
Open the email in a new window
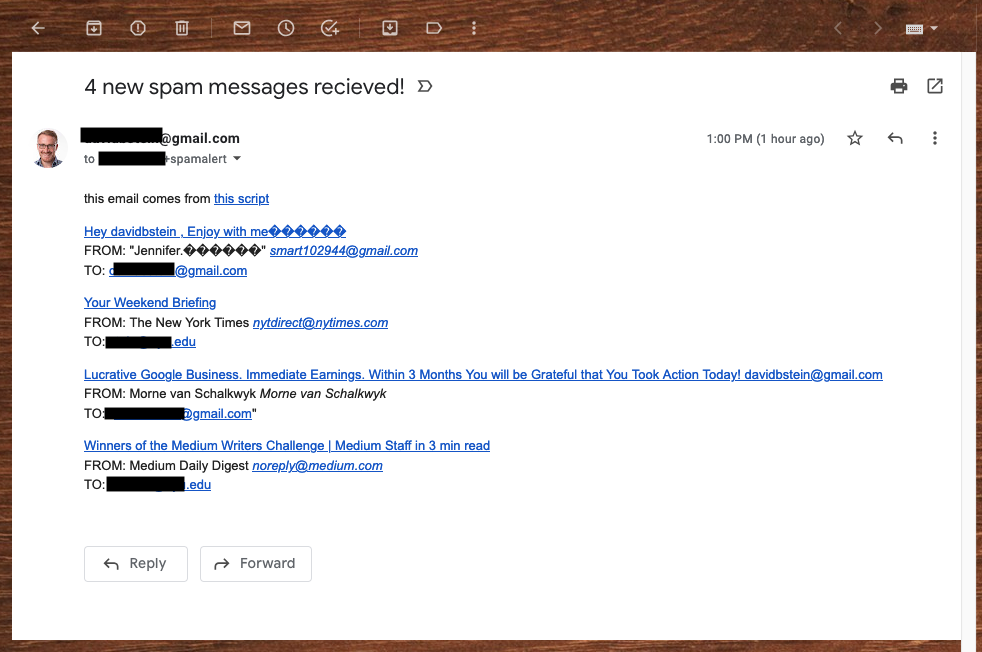pos(934,87)
